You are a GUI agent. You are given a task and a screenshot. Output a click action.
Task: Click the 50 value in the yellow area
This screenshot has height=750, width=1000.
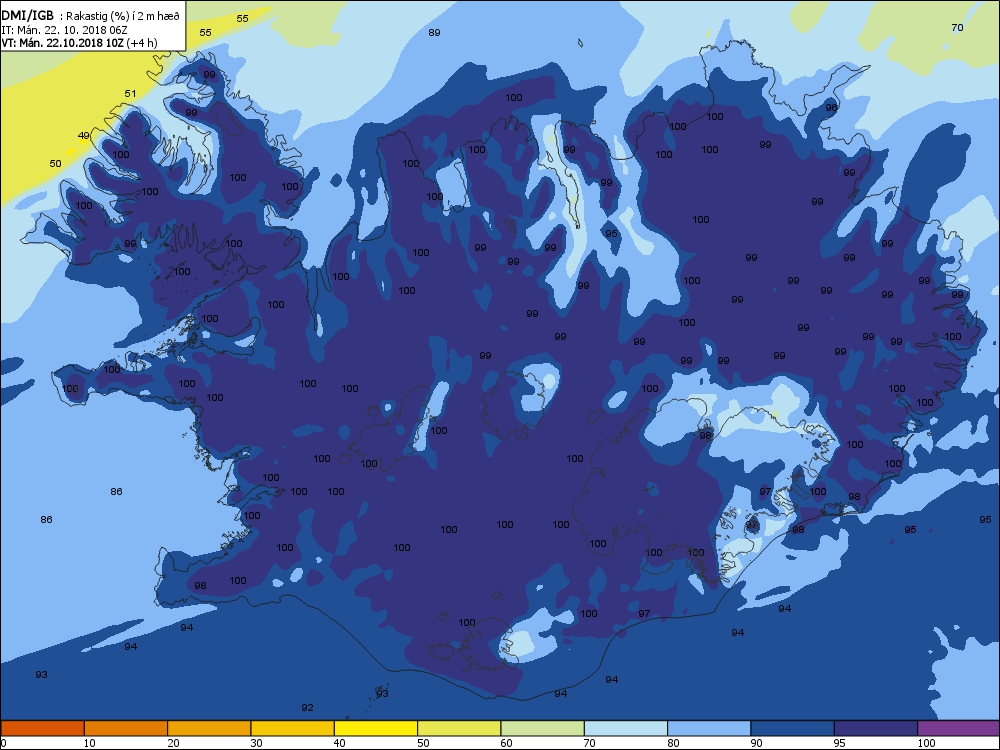click(x=55, y=163)
